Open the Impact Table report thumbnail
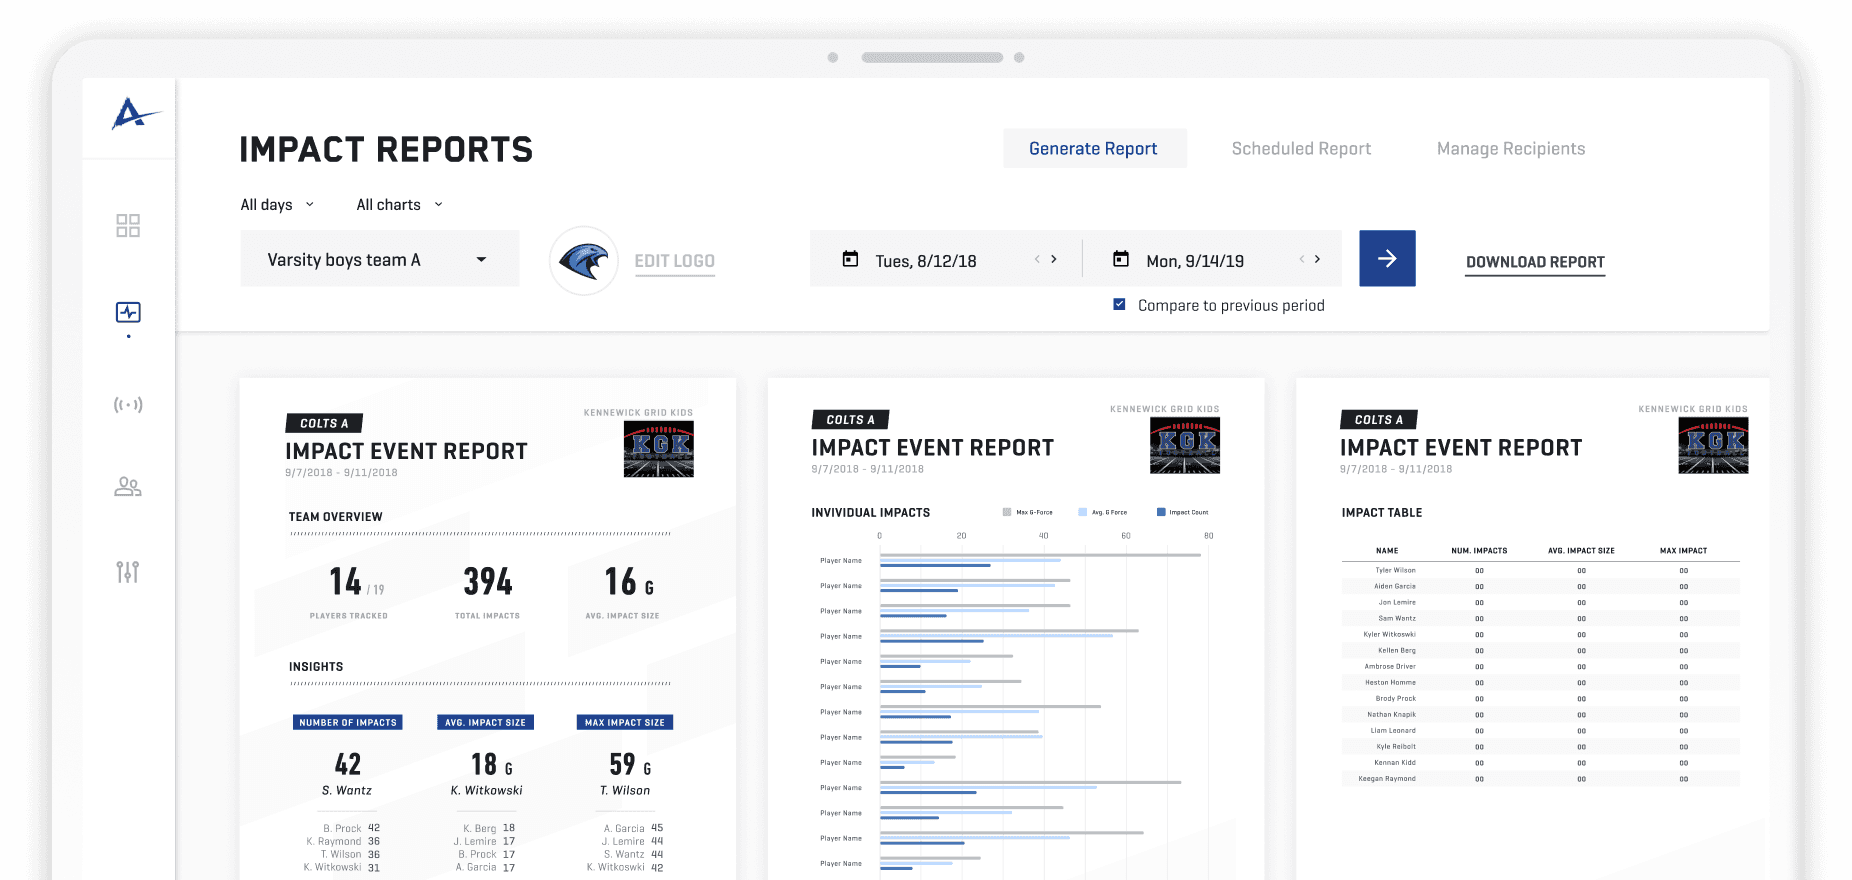The width and height of the screenshot is (1852, 880). (x=1532, y=630)
